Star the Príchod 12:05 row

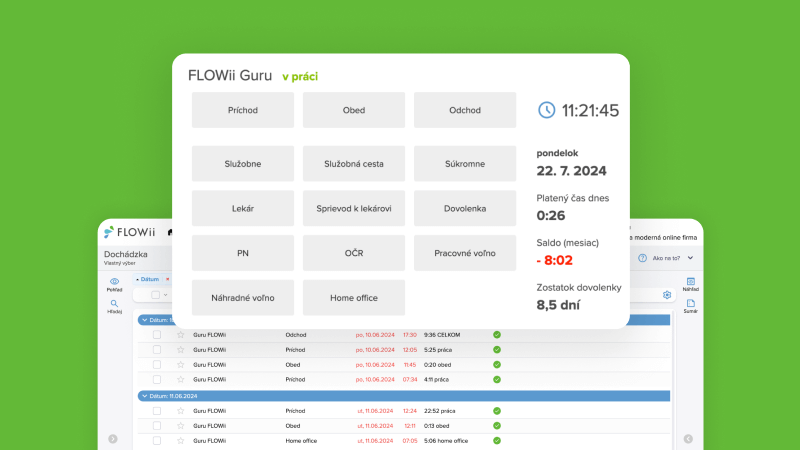click(181, 349)
